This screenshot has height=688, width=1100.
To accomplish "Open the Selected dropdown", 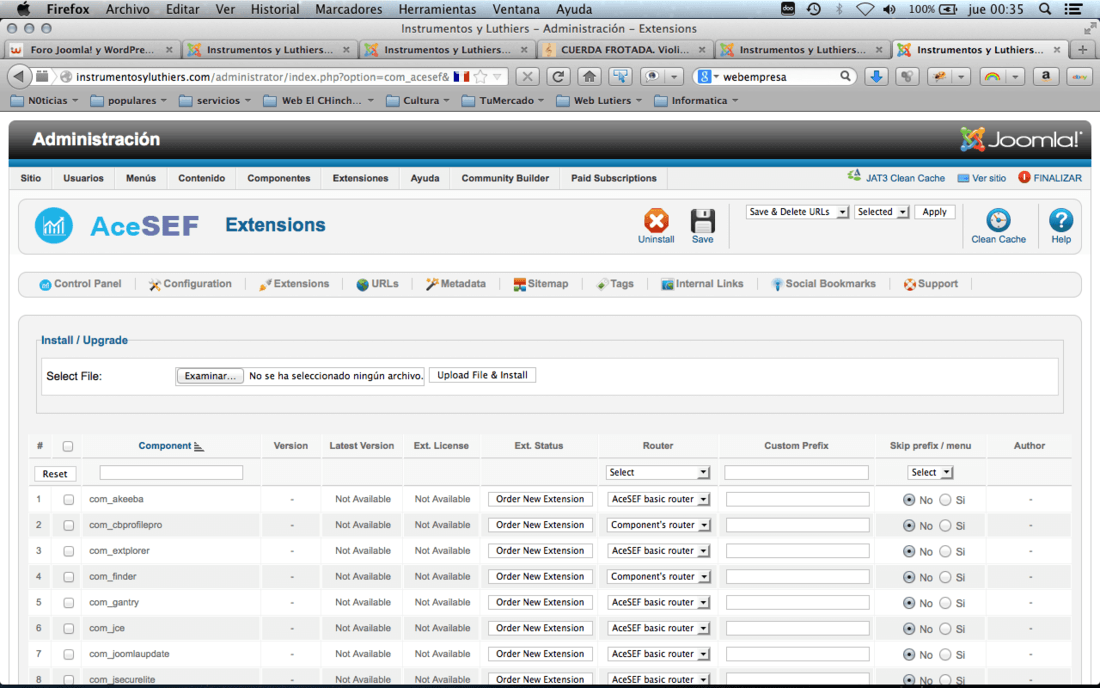I will [x=882, y=212].
